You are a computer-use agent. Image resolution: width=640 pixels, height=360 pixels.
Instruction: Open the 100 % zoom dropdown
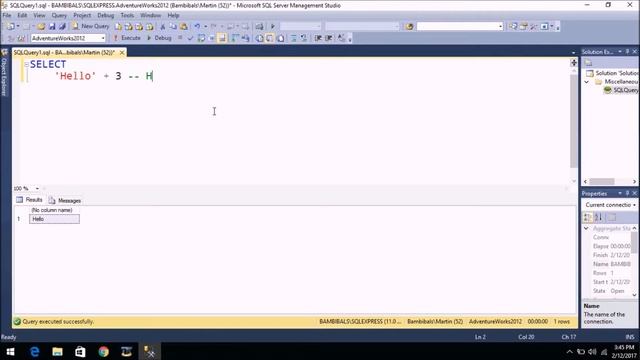37,188
